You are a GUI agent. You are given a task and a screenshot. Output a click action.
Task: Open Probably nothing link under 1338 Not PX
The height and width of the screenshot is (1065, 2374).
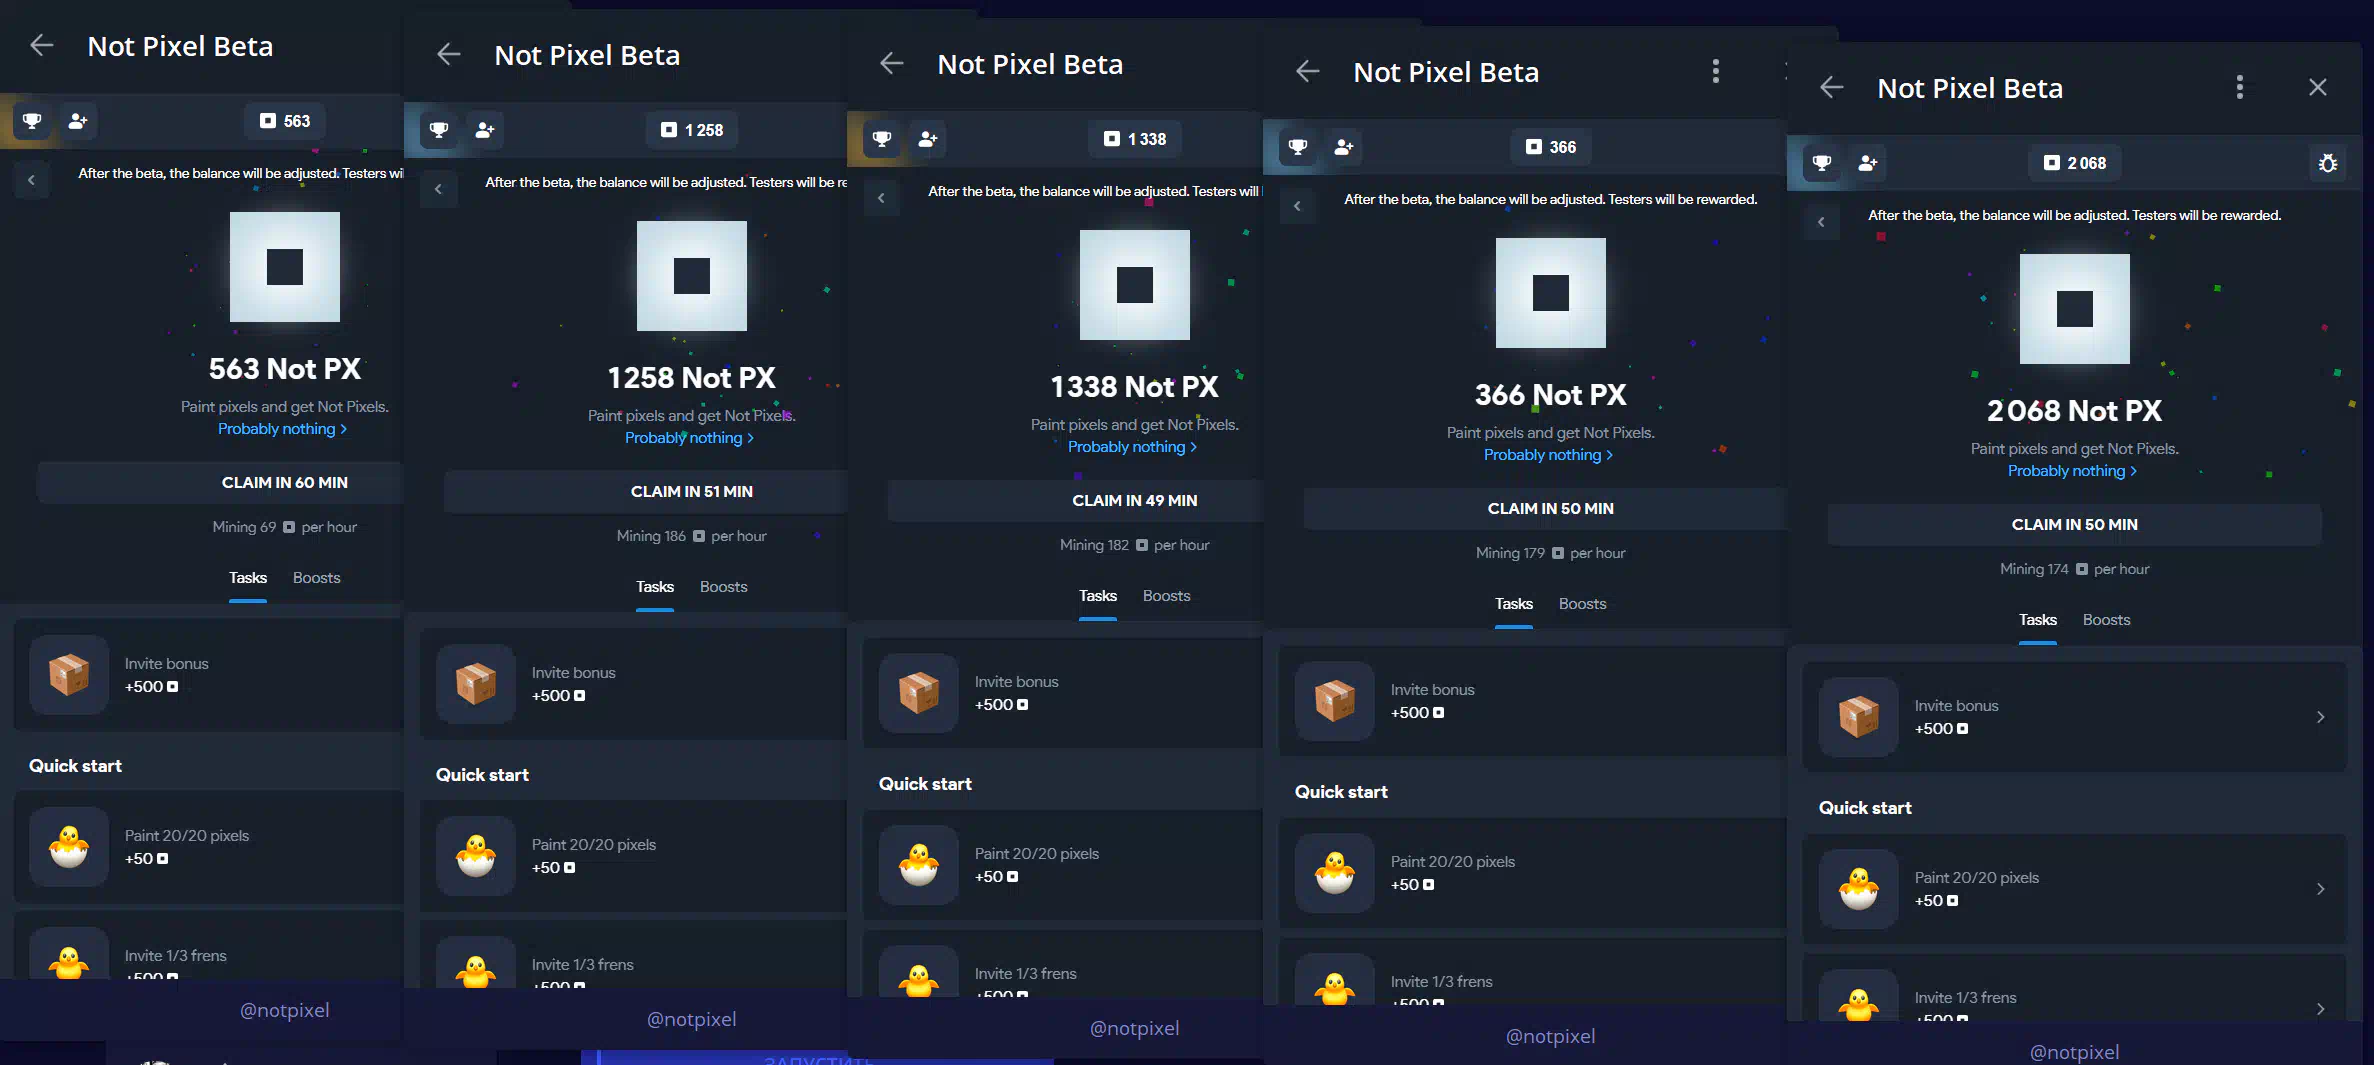click(x=1133, y=447)
